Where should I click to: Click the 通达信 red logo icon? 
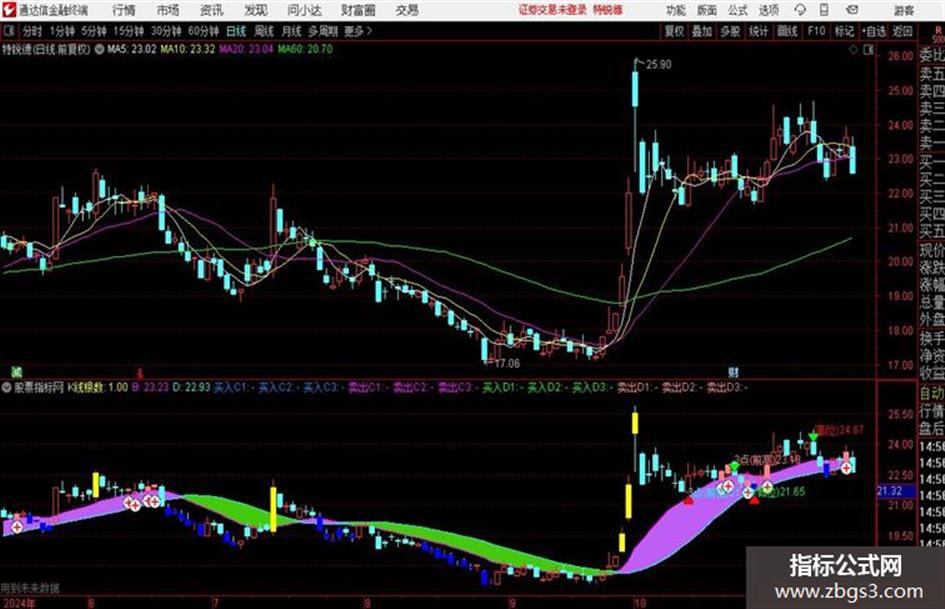coord(9,10)
